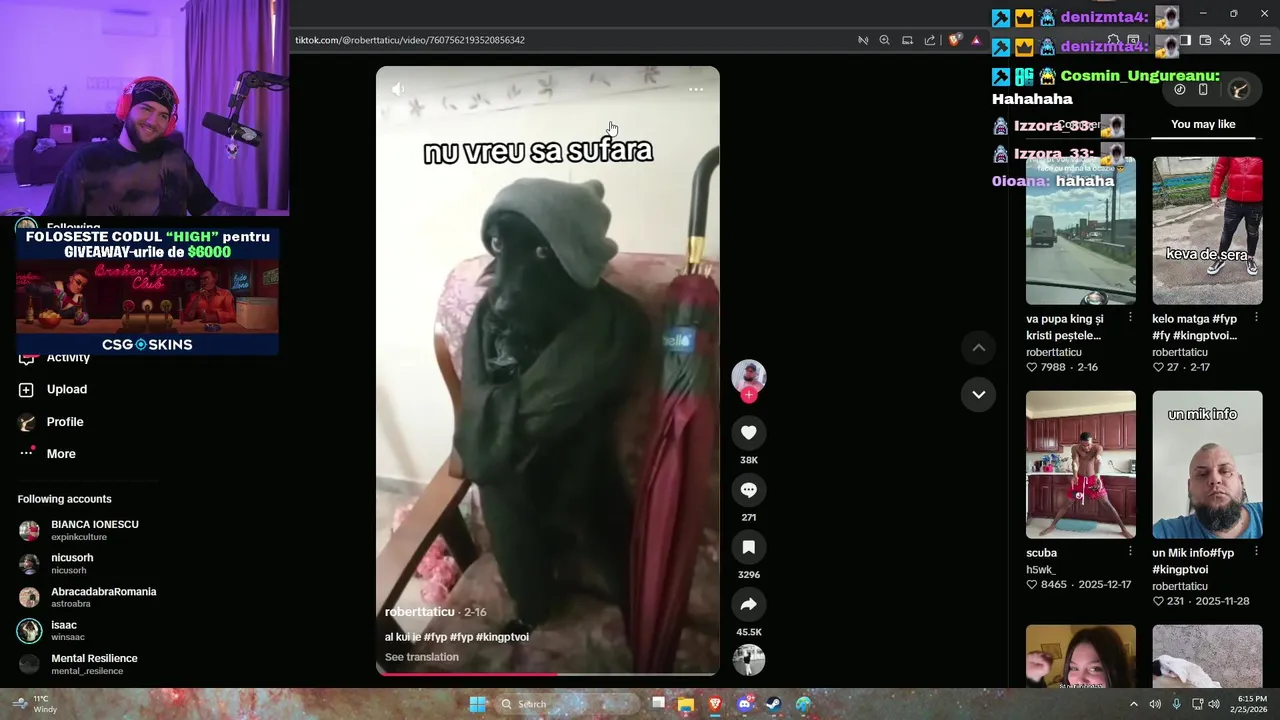1280x720 pixels.
Task: Click the share page icon in address bar
Action: pos(930,40)
